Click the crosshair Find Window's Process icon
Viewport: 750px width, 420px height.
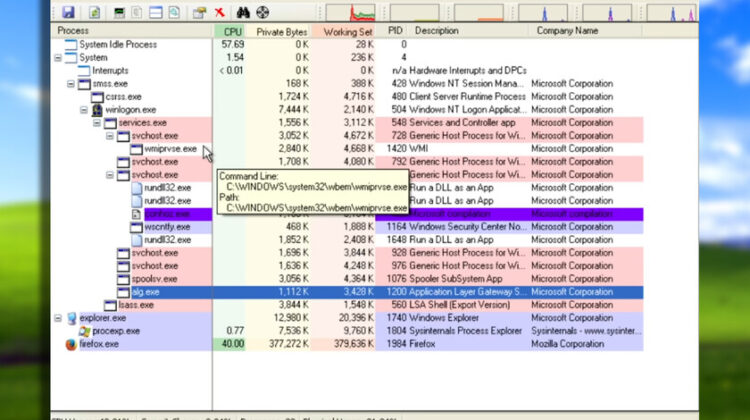263,12
